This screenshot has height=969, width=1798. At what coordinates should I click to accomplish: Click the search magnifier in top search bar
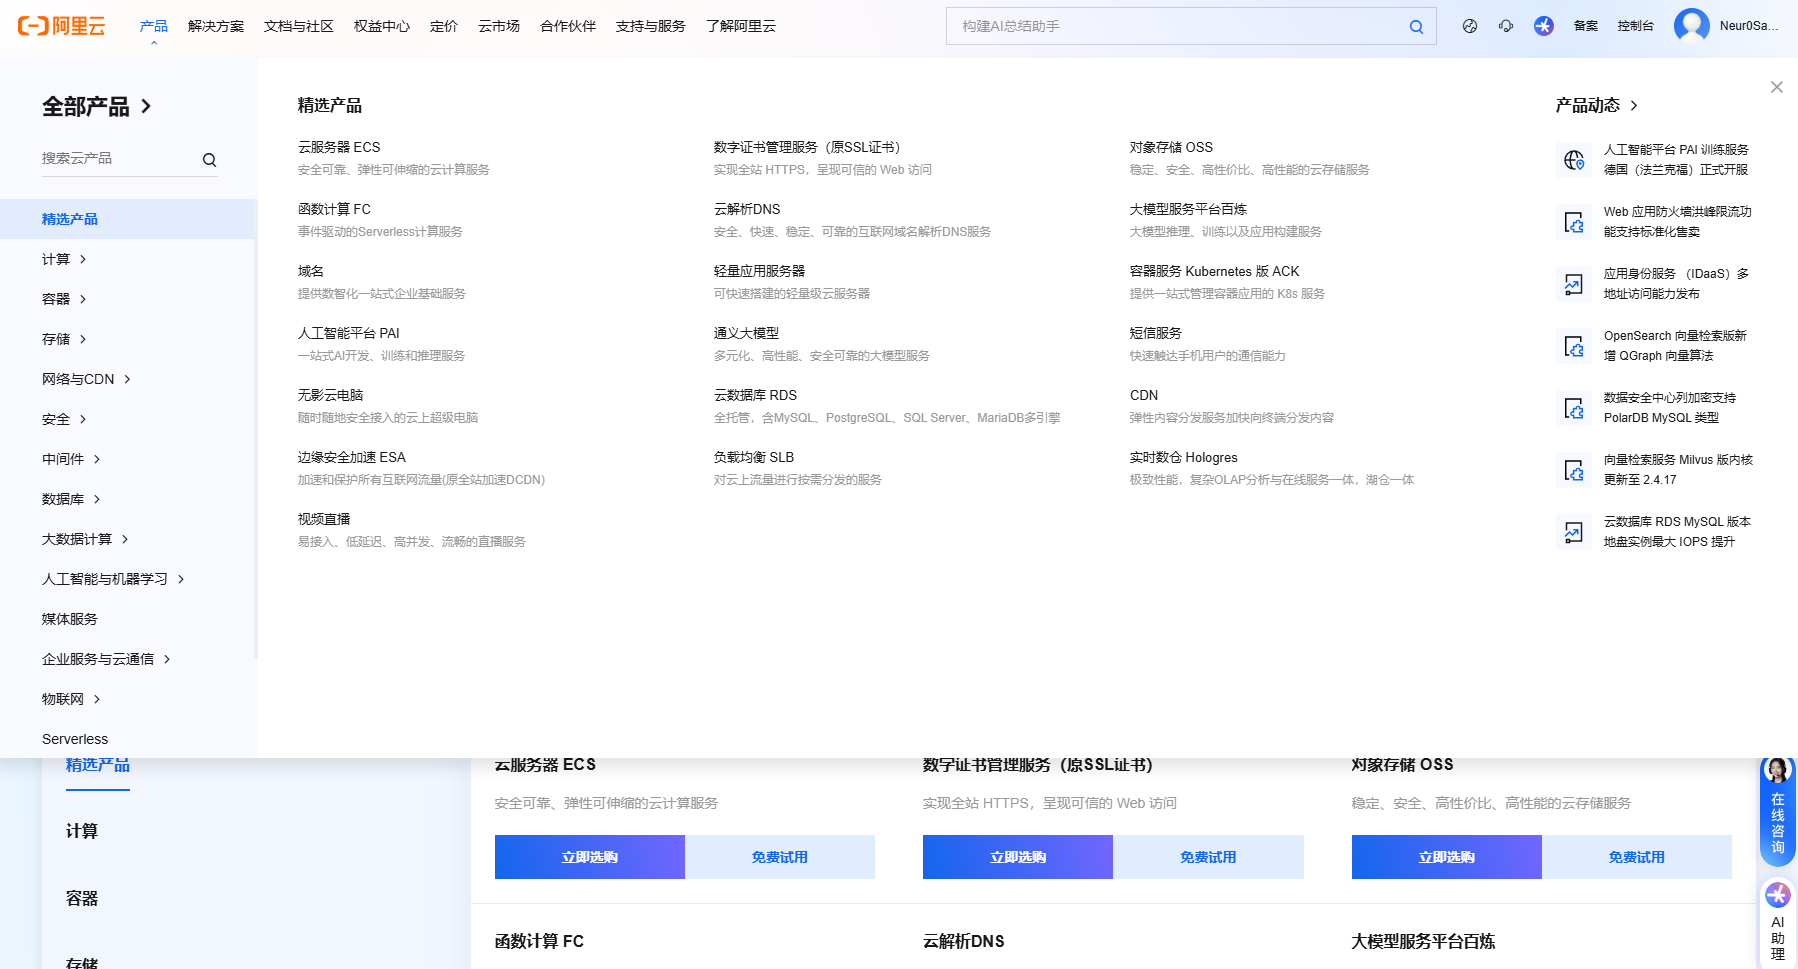(x=1416, y=27)
